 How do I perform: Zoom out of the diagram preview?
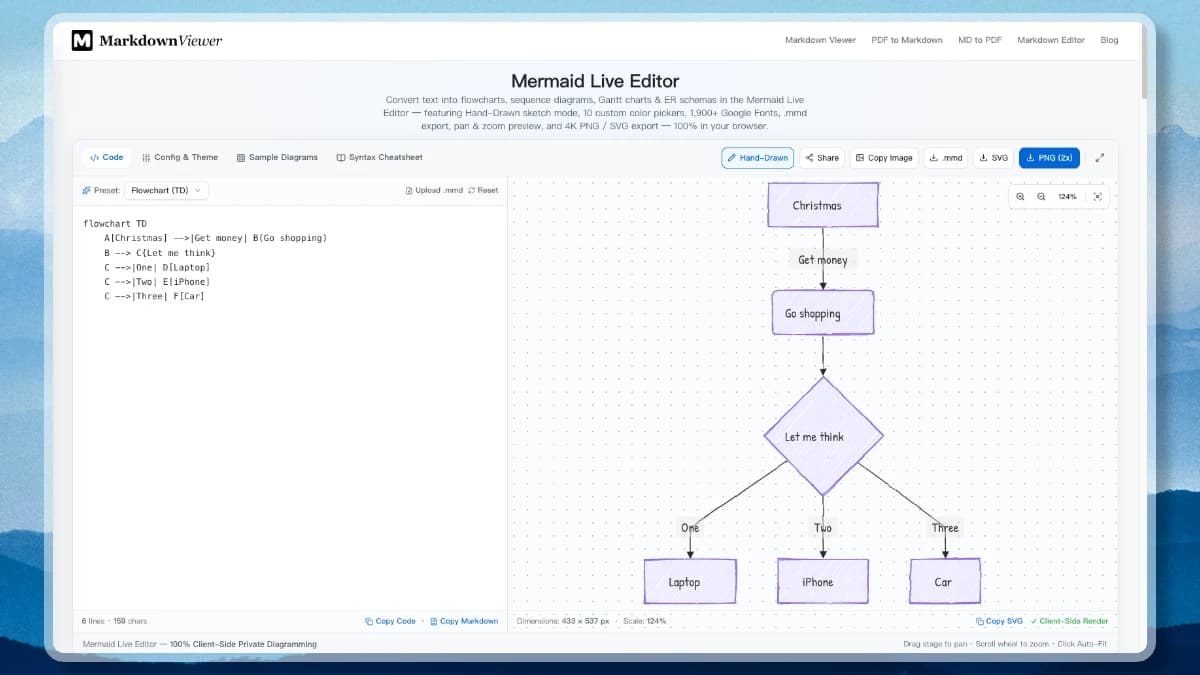click(x=1041, y=197)
